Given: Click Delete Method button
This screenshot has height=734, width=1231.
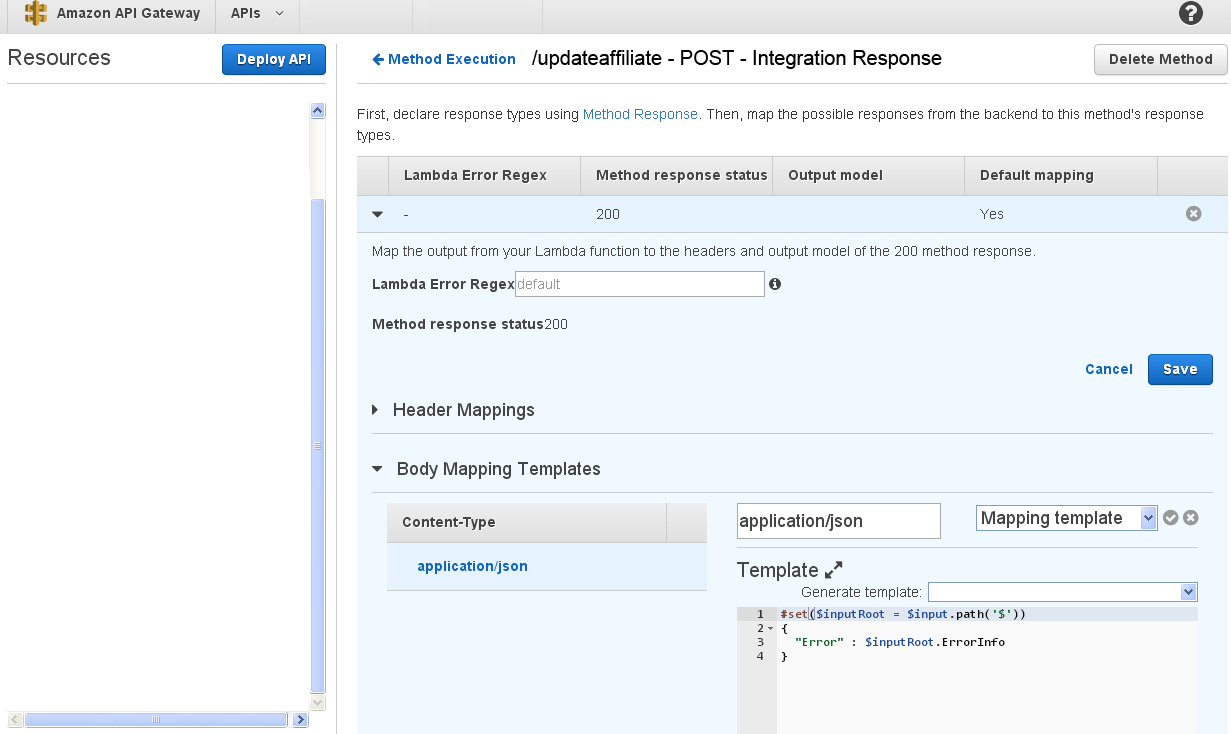Looking at the screenshot, I should (1161, 59).
